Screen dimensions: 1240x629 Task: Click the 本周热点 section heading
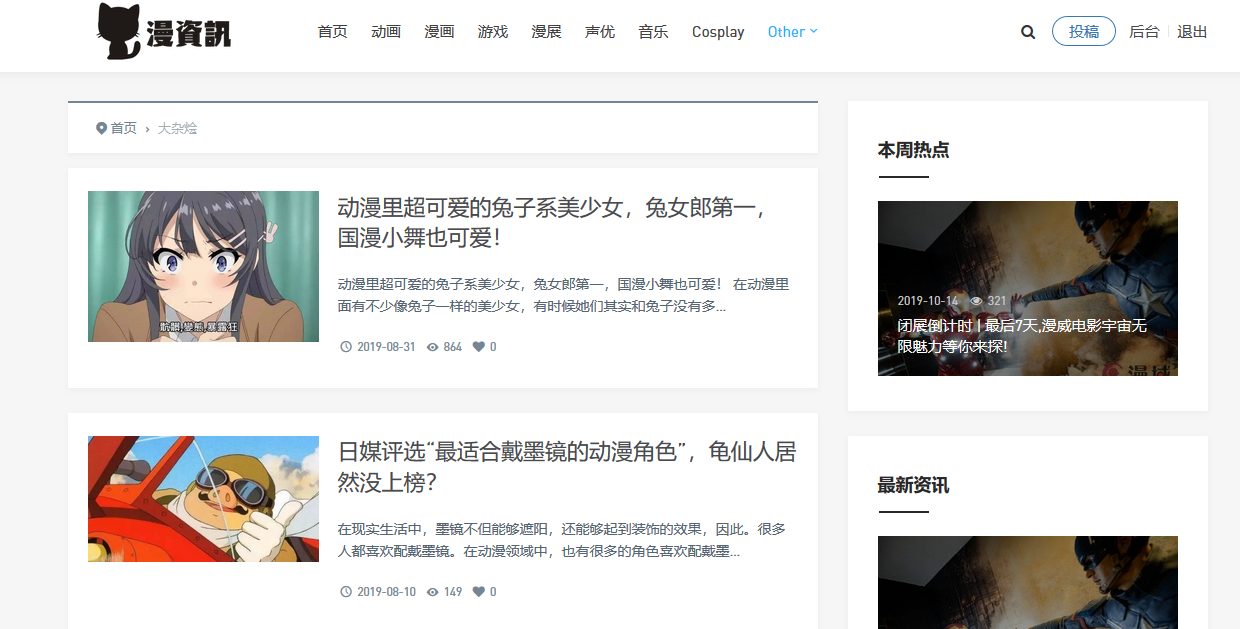point(913,150)
